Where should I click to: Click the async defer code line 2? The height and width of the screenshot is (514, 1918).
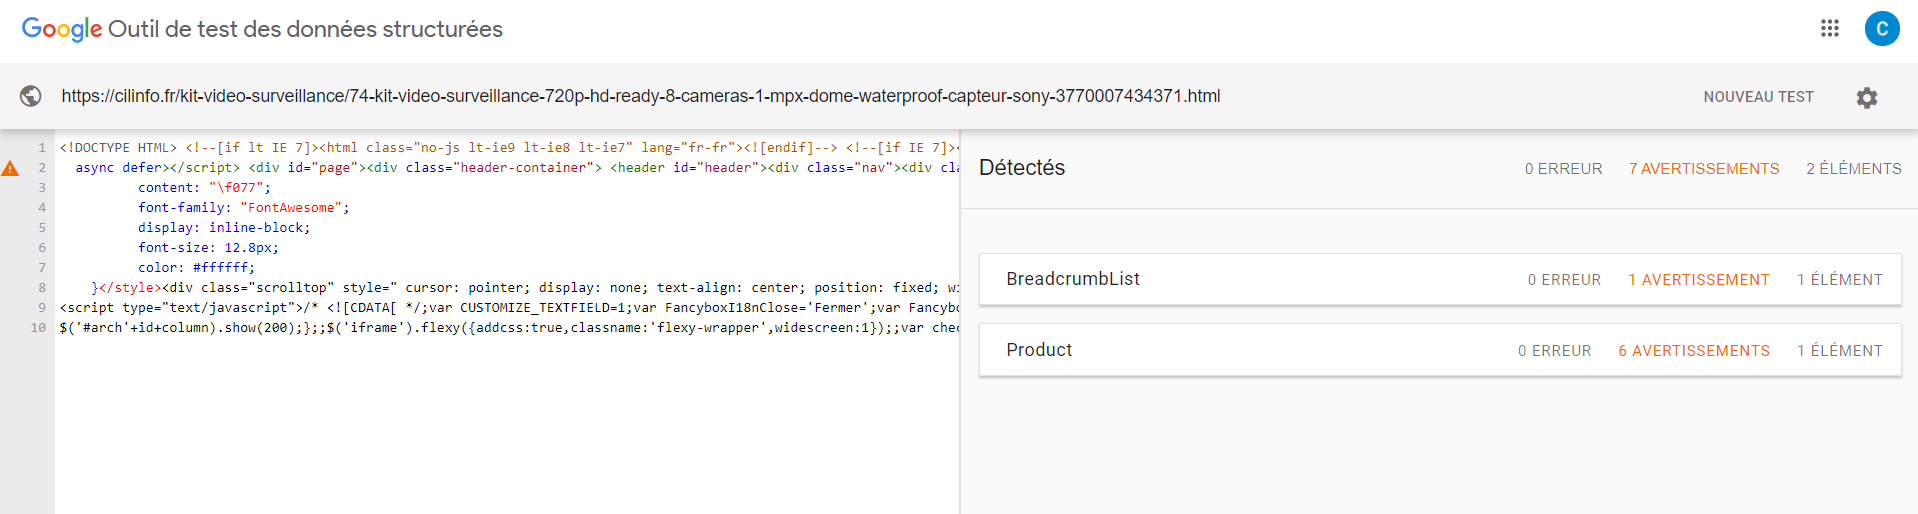pos(507,168)
